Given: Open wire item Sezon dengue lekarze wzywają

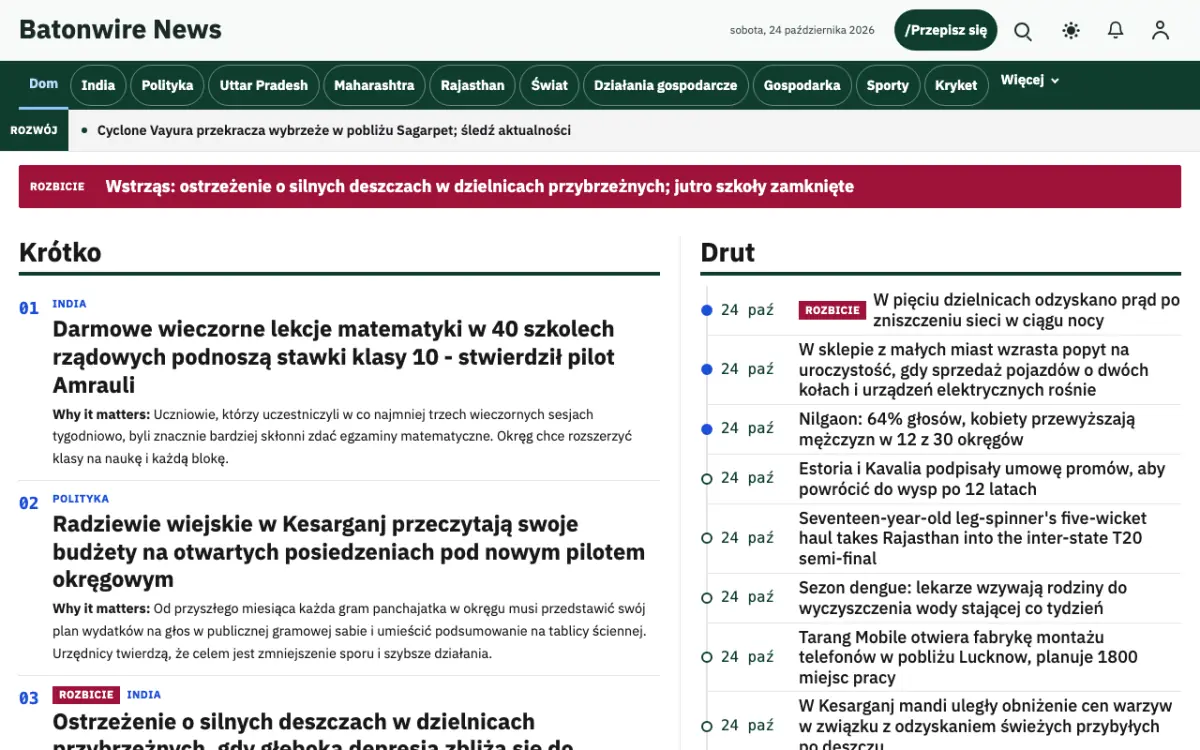Looking at the screenshot, I should click(963, 597).
